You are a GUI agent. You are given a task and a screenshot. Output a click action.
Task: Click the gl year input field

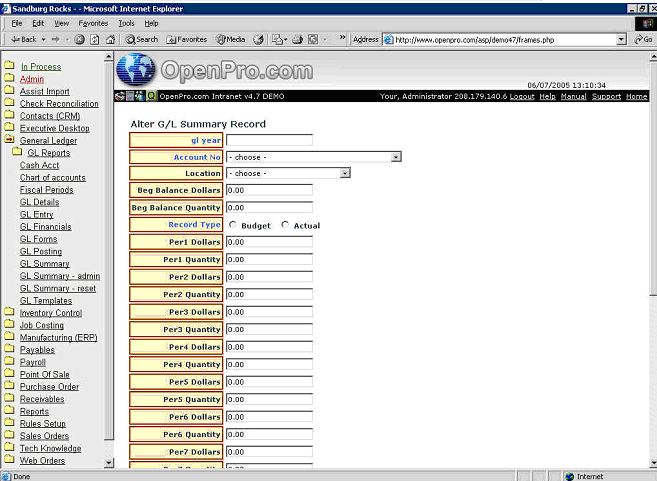[x=269, y=141]
